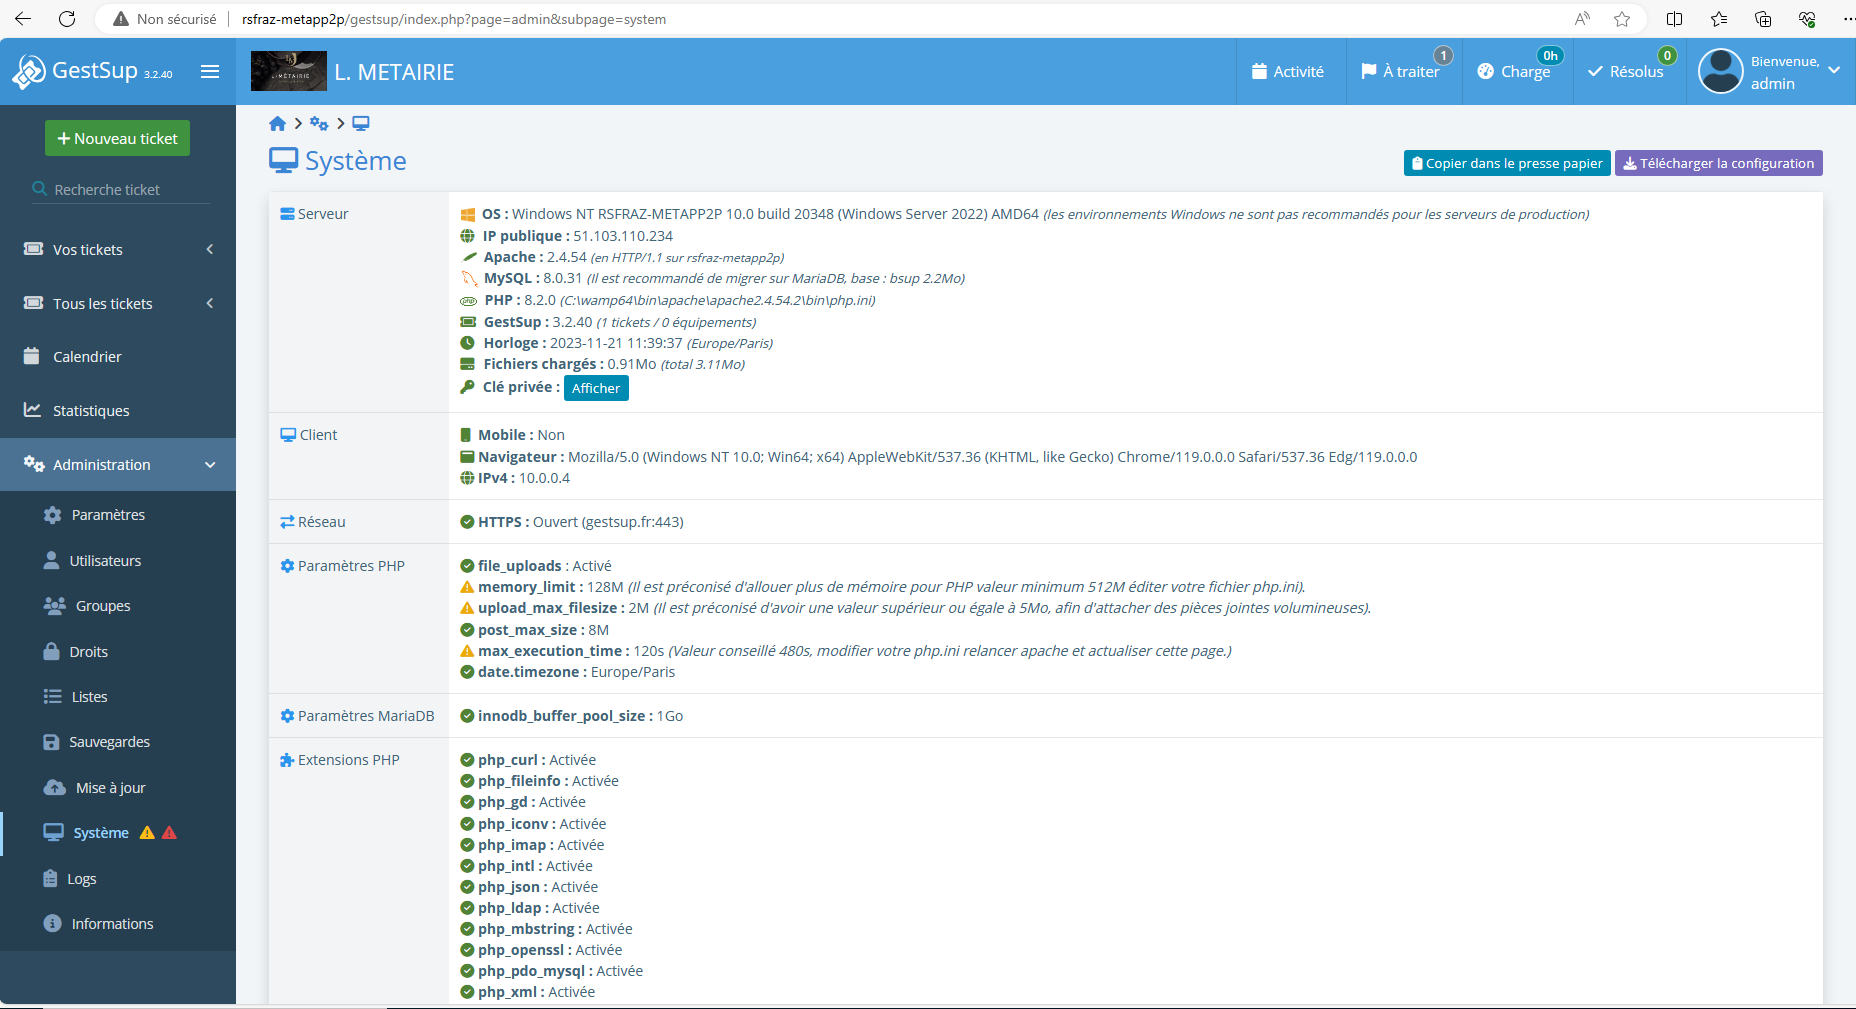Click the Informations circle icon
The height and width of the screenshot is (1009, 1856).
click(x=53, y=923)
